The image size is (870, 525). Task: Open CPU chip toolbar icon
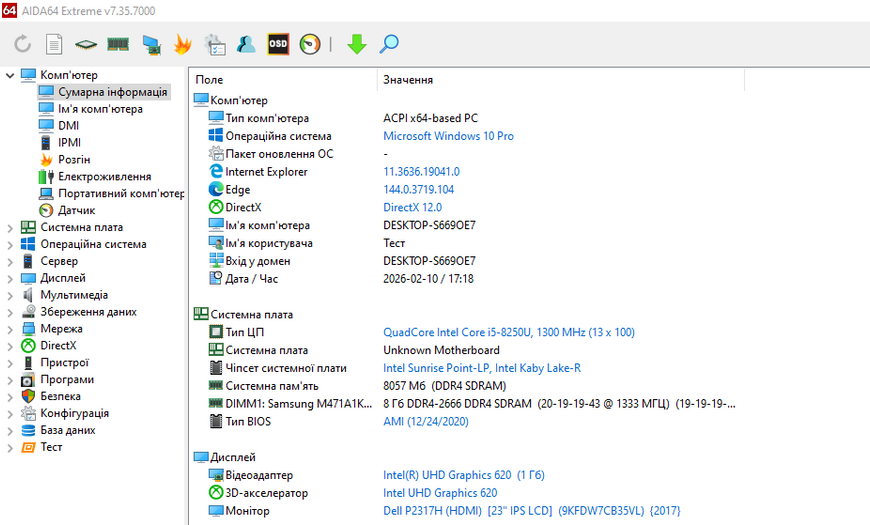85,44
